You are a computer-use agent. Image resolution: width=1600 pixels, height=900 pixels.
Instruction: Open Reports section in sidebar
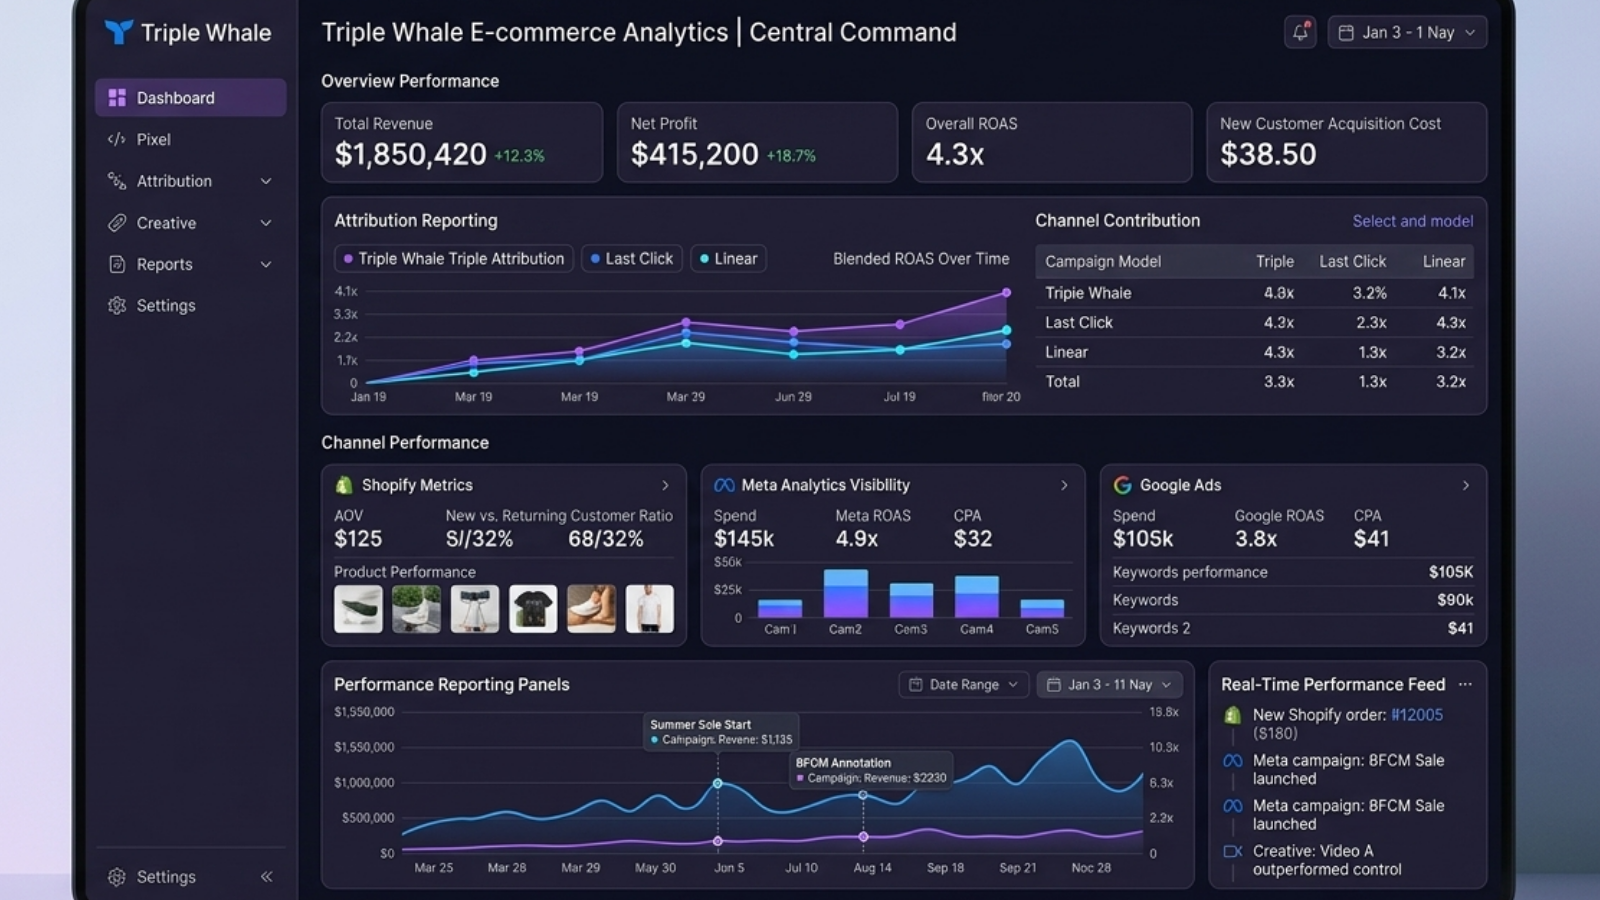[191, 264]
